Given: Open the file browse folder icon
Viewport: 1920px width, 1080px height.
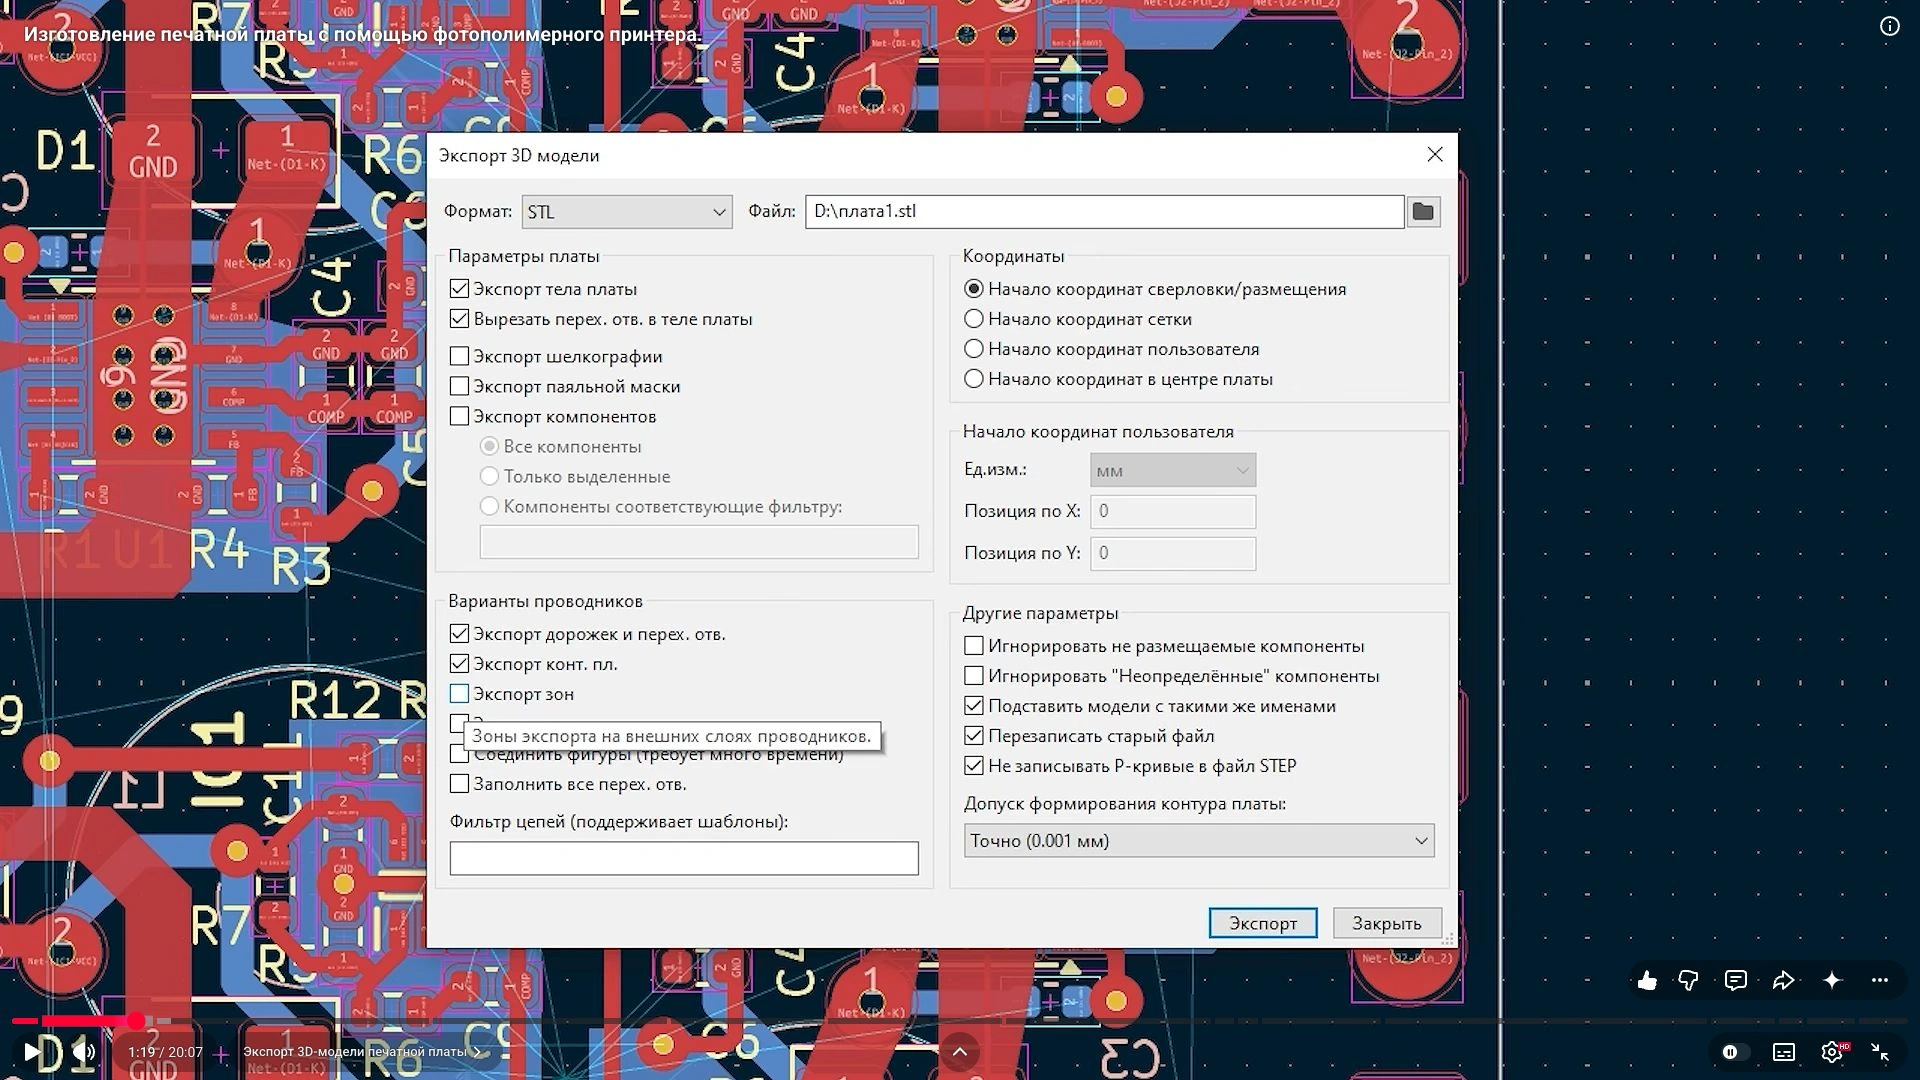Looking at the screenshot, I should point(1423,211).
